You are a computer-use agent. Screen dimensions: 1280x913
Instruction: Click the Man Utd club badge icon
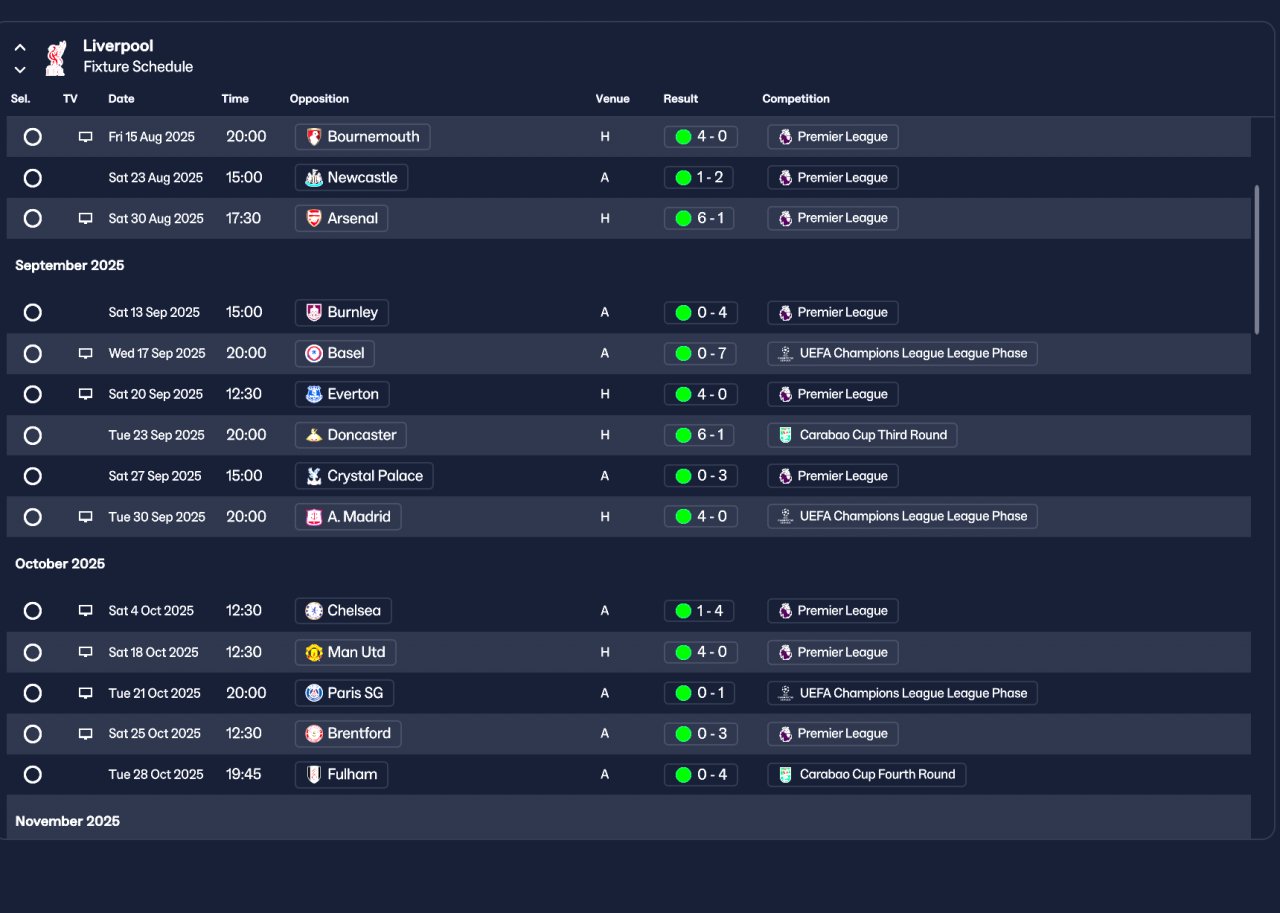314,652
